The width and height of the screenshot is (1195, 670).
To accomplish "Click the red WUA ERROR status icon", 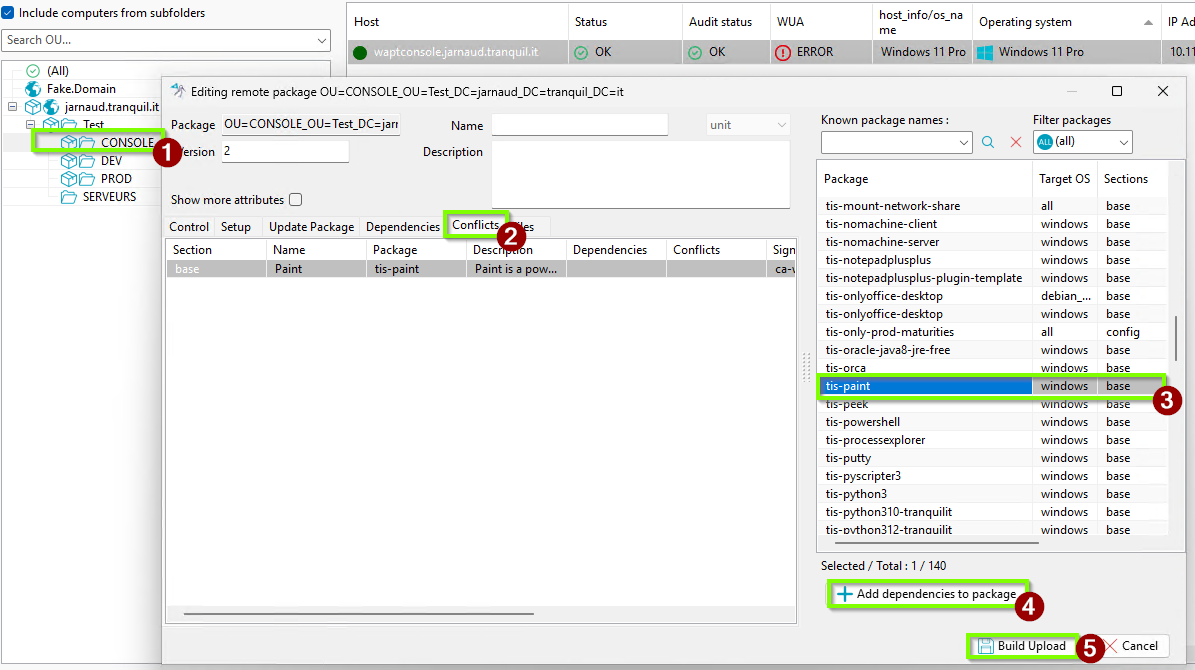I will 783,53.
